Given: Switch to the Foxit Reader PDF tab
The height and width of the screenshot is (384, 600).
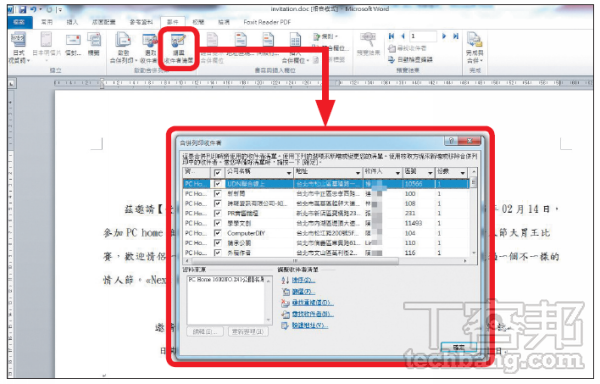Looking at the screenshot, I should [267, 22].
